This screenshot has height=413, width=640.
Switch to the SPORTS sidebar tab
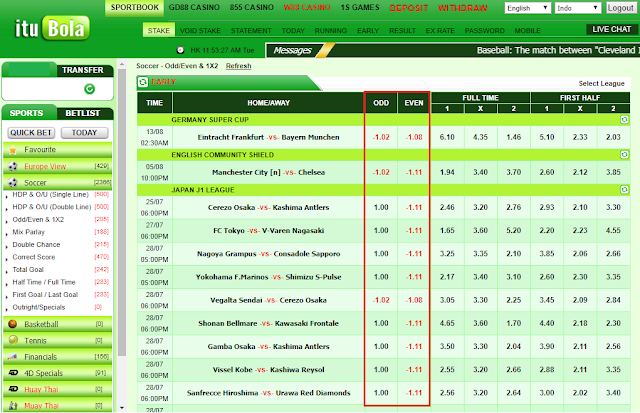click(x=27, y=113)
